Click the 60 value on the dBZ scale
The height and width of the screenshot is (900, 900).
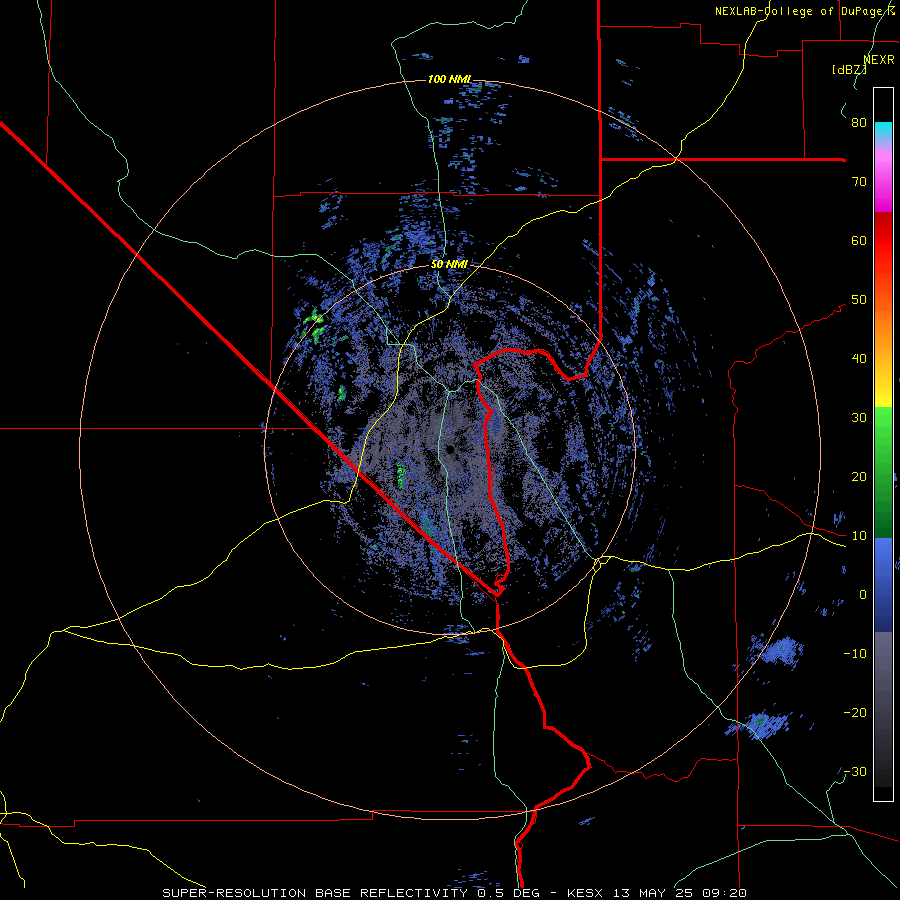click(x=859, y=240)
